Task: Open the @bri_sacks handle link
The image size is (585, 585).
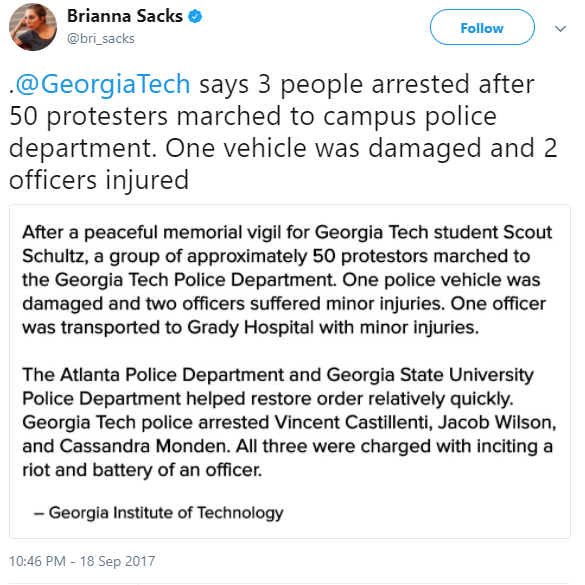Action: click(101, 38)
